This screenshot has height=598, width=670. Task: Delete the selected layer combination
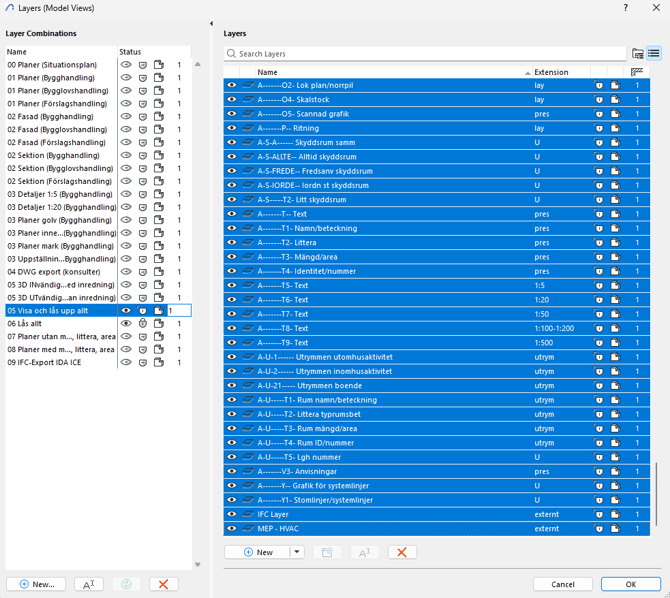pyautogui.click(x=163, y=584)
